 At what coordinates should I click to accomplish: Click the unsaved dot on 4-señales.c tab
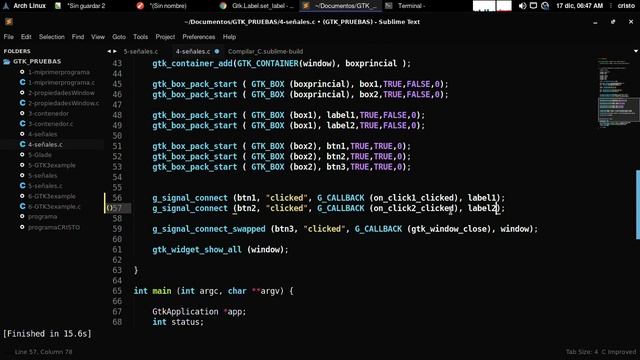(x=217, y=51)
